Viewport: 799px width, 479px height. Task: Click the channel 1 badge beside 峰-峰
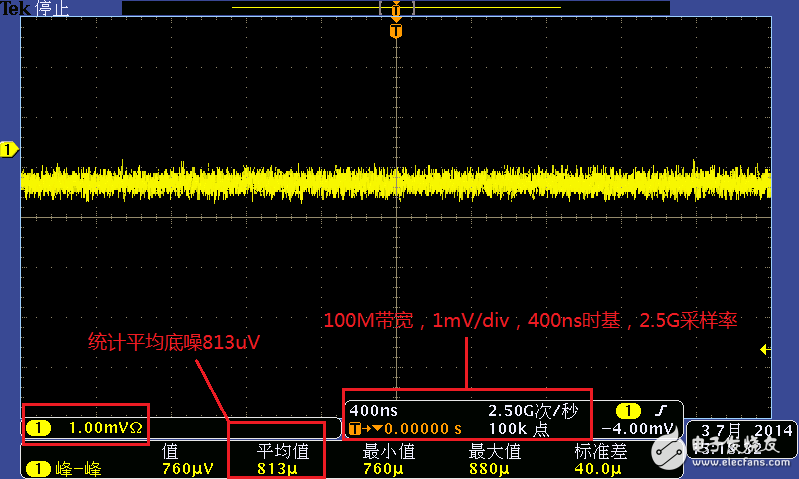coord(38,468)
